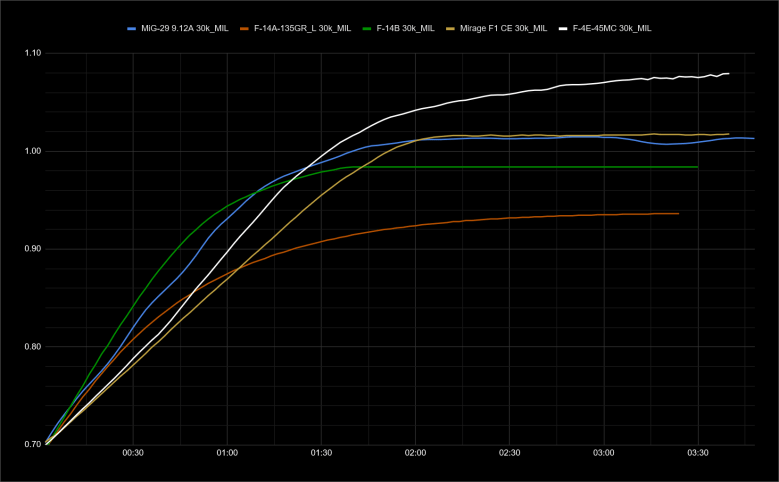The height and width of the screenshot is (482, 779).
Task: Click the end of the white F-4E curve
Action: coord(728,73)
